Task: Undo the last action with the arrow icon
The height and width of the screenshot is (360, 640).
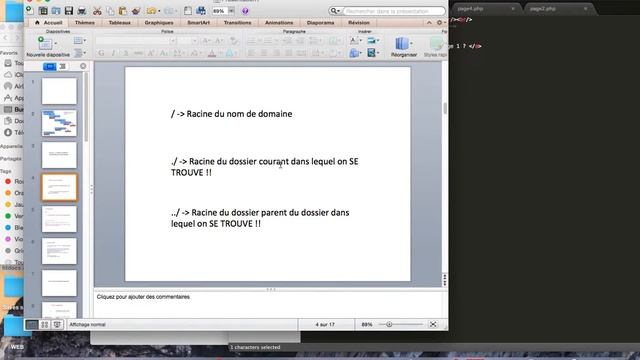Action: click(x=151, y=11)
